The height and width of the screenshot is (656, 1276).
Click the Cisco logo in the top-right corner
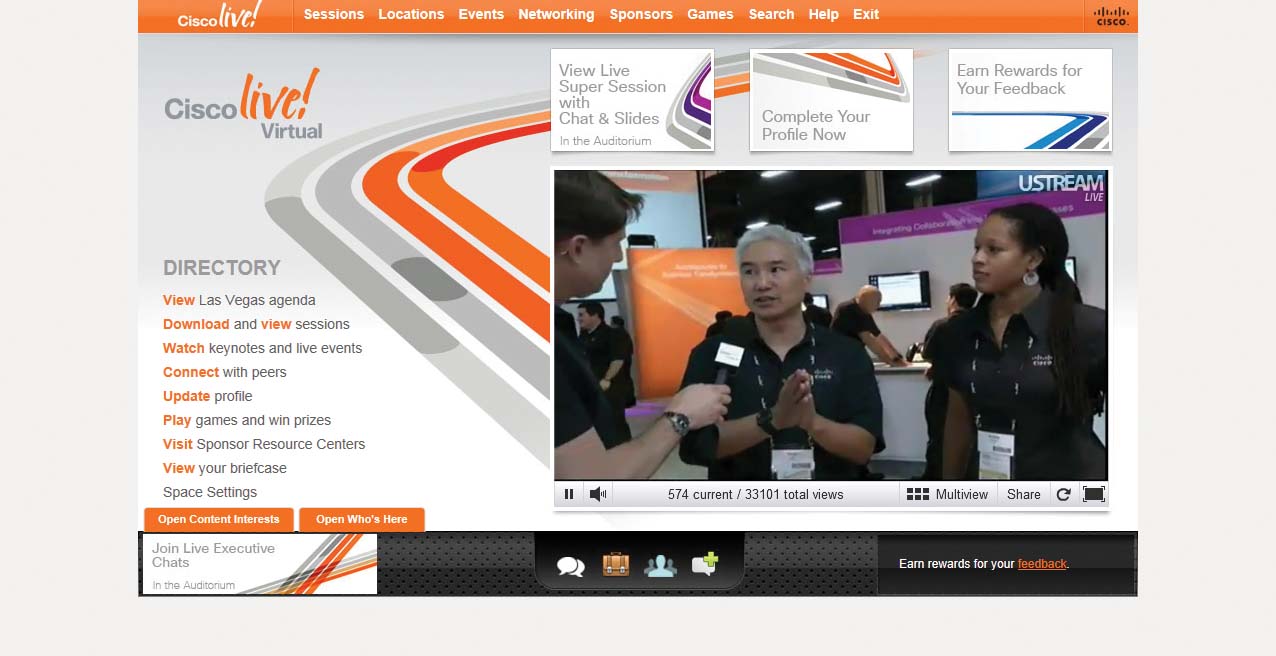(1110, 15)
